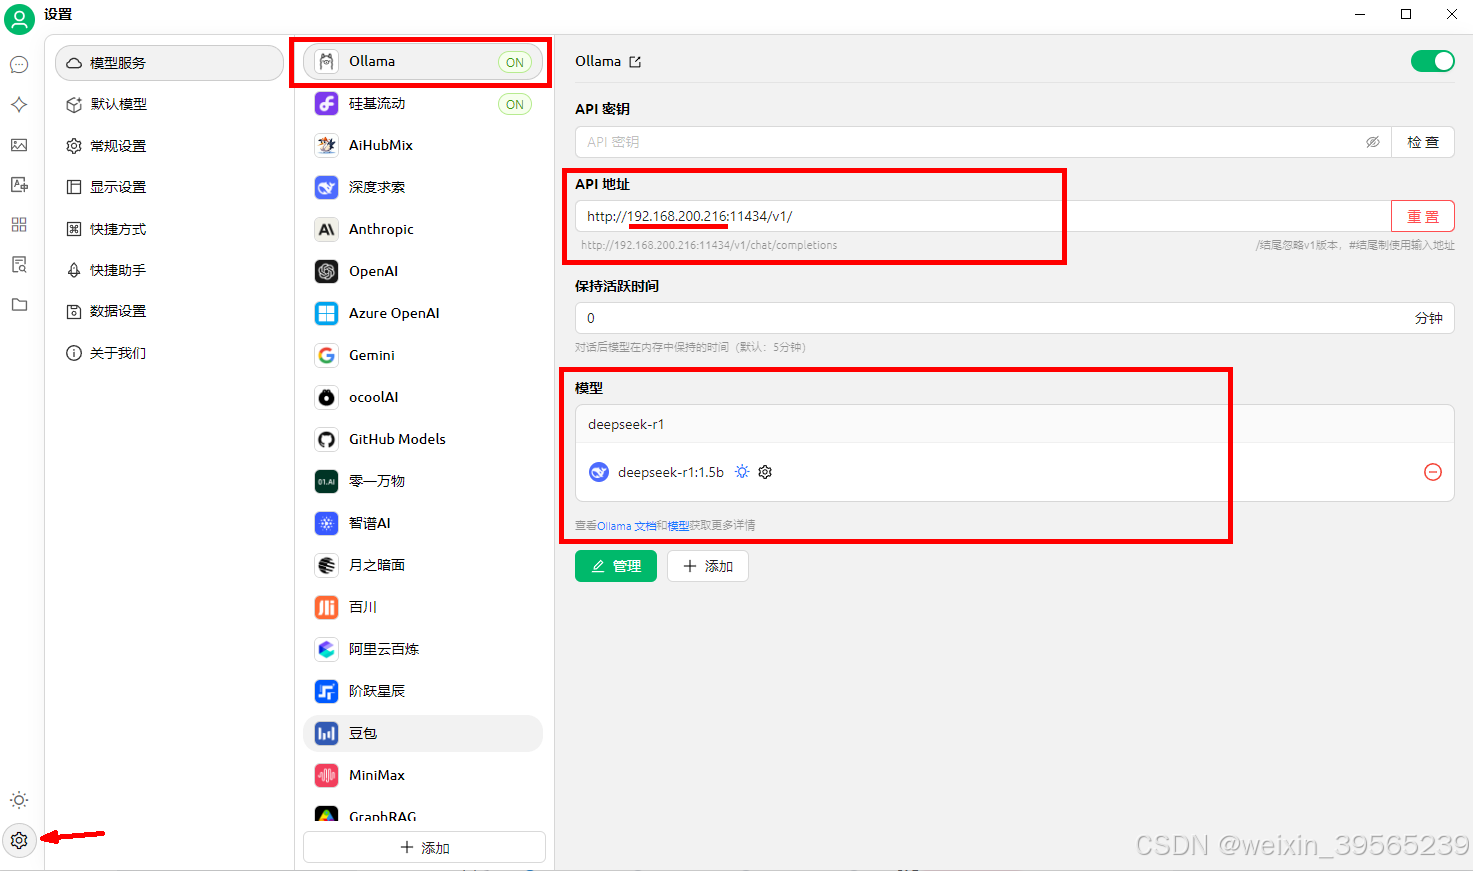Click 添加 provider button below provider list
The image size is (1473, 871).
point(424,847)
